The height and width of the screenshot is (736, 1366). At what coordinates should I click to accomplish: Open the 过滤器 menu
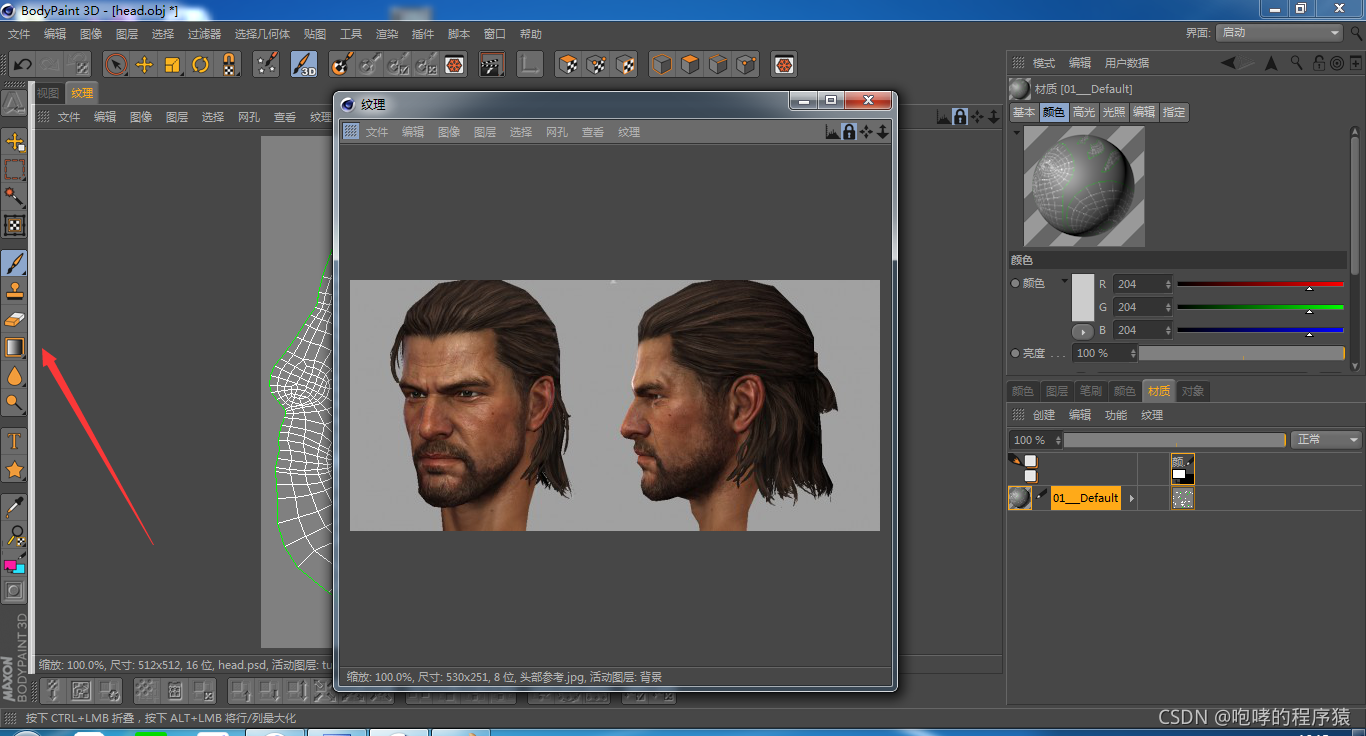(x=204, y=34)
